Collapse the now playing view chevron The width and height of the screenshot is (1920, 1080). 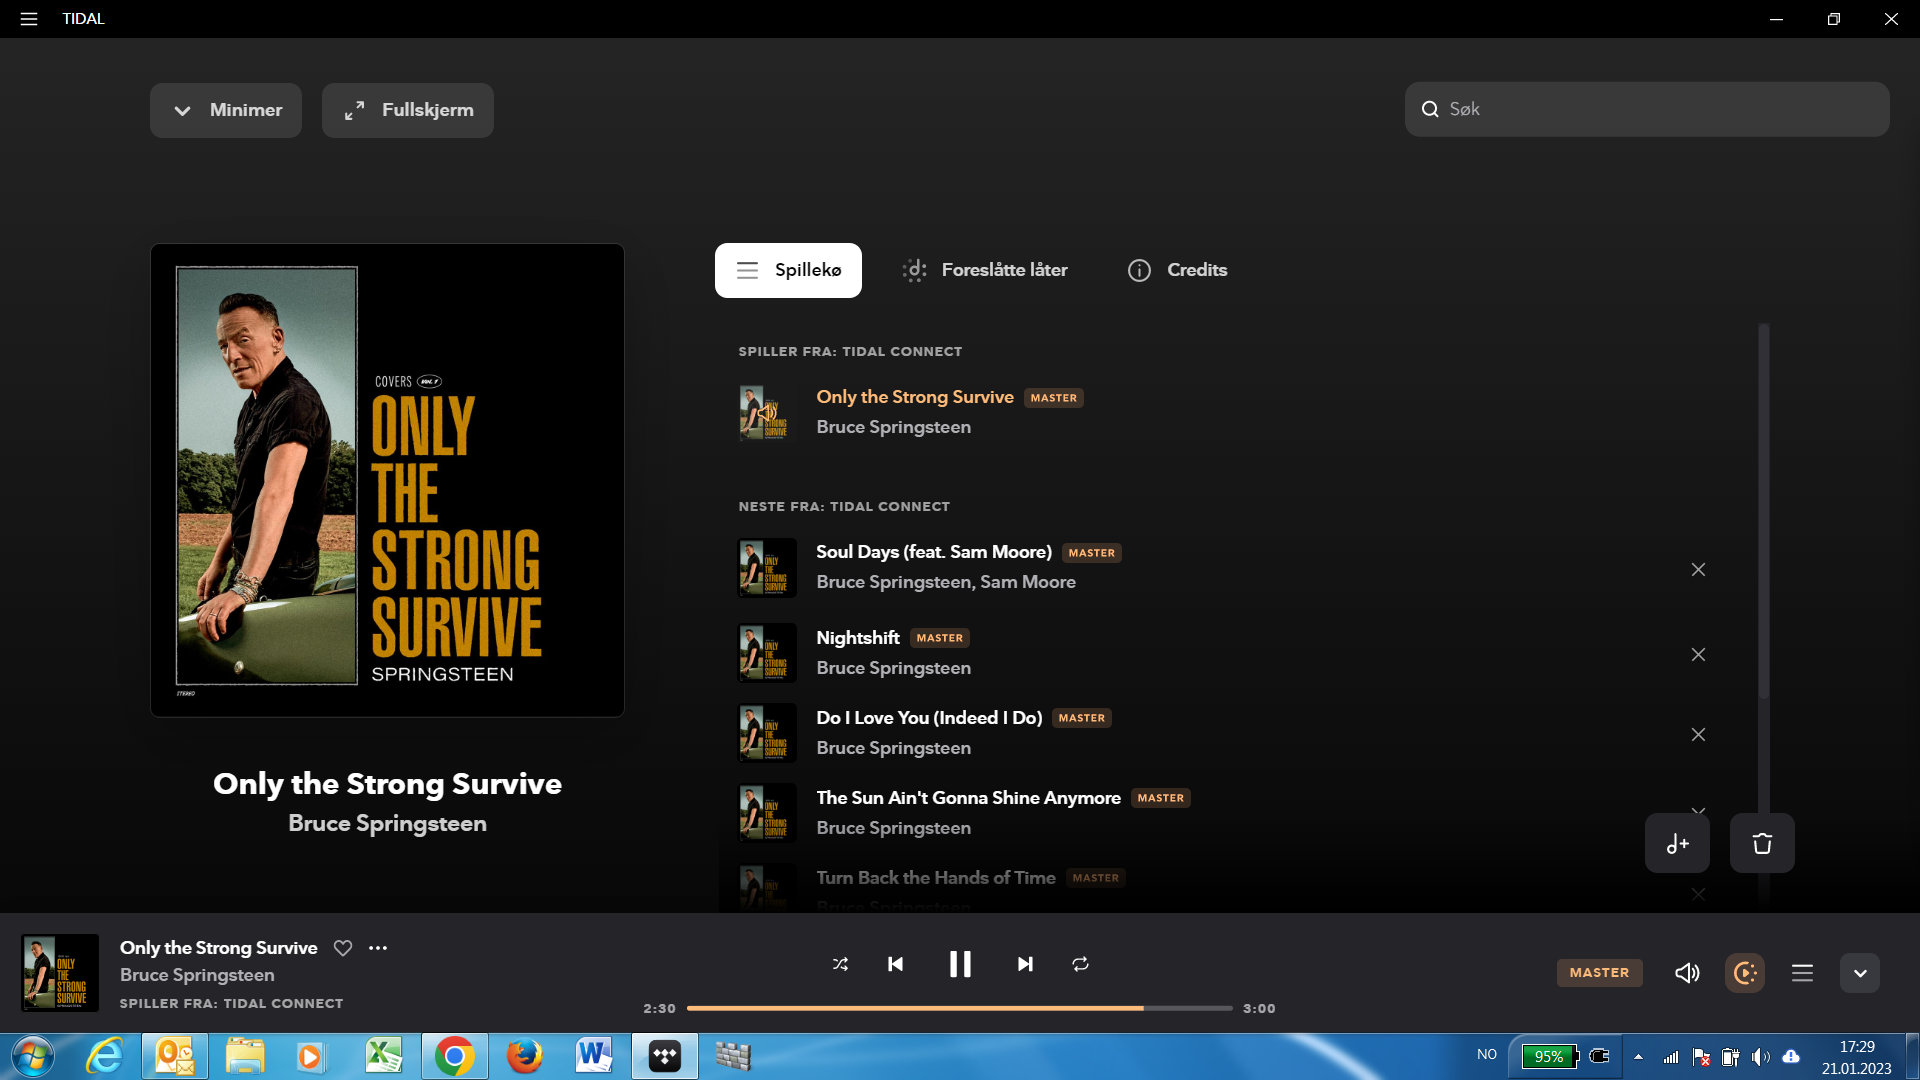pyautogui.click(x=1860, y=973)
